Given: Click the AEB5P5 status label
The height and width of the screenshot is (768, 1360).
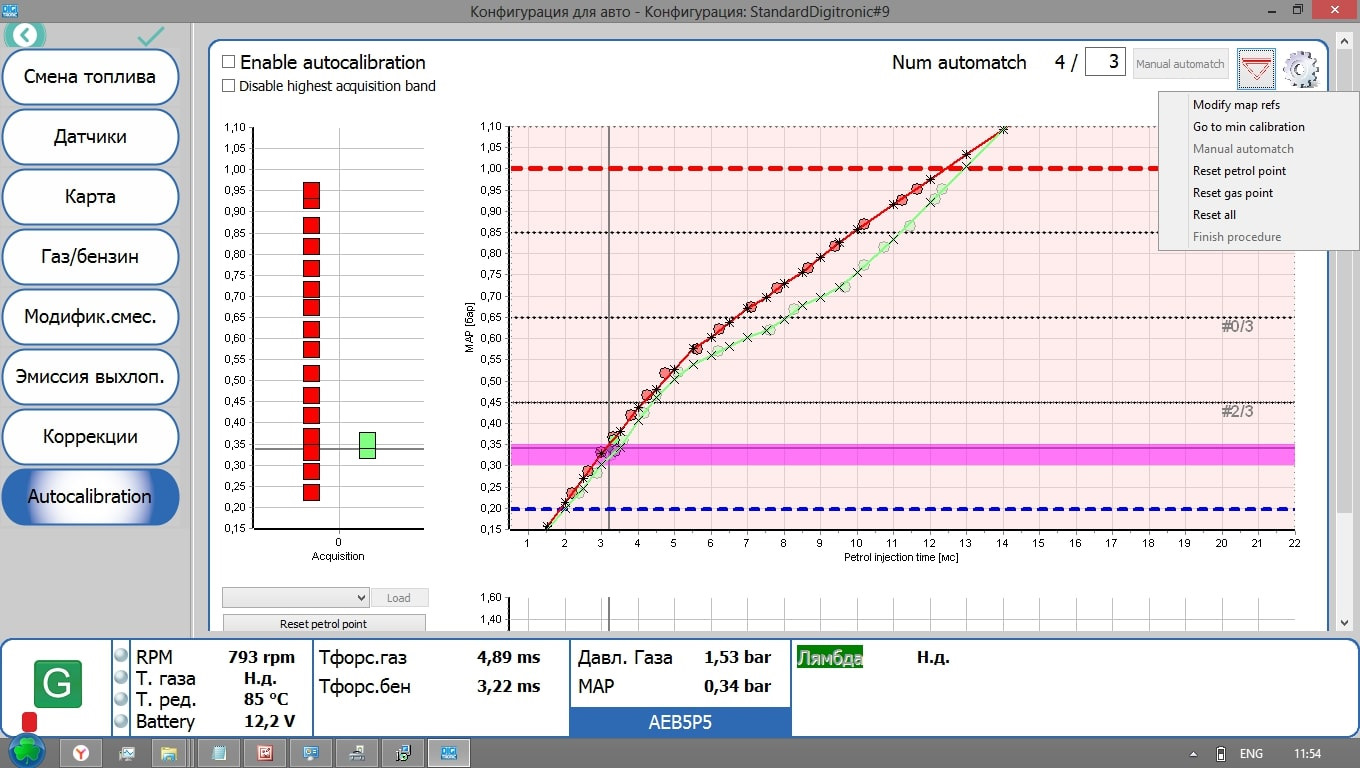Looking at the screenshot, I should point(680,722).
